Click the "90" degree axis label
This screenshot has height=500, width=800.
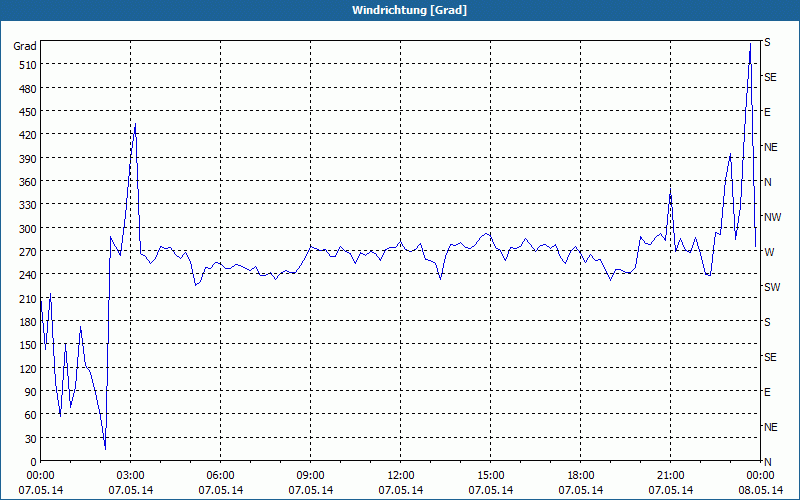pos(31,392)
